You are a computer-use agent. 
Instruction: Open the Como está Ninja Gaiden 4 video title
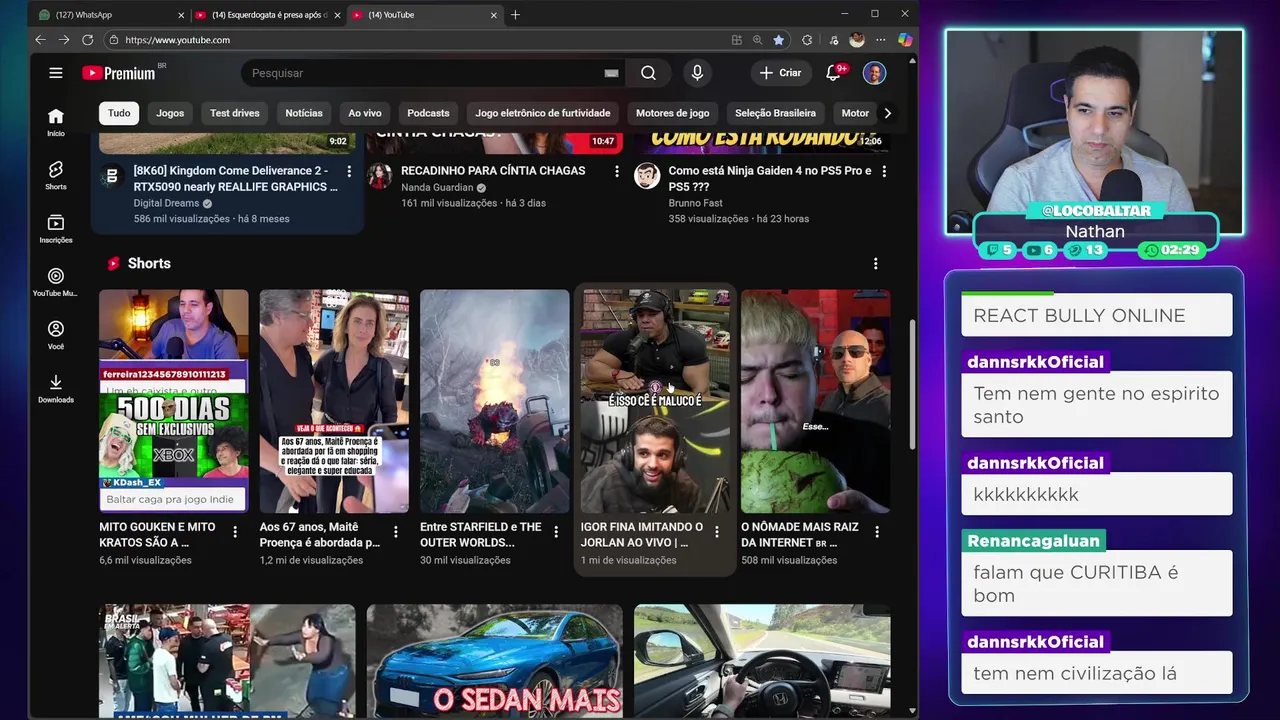point(770,179)
